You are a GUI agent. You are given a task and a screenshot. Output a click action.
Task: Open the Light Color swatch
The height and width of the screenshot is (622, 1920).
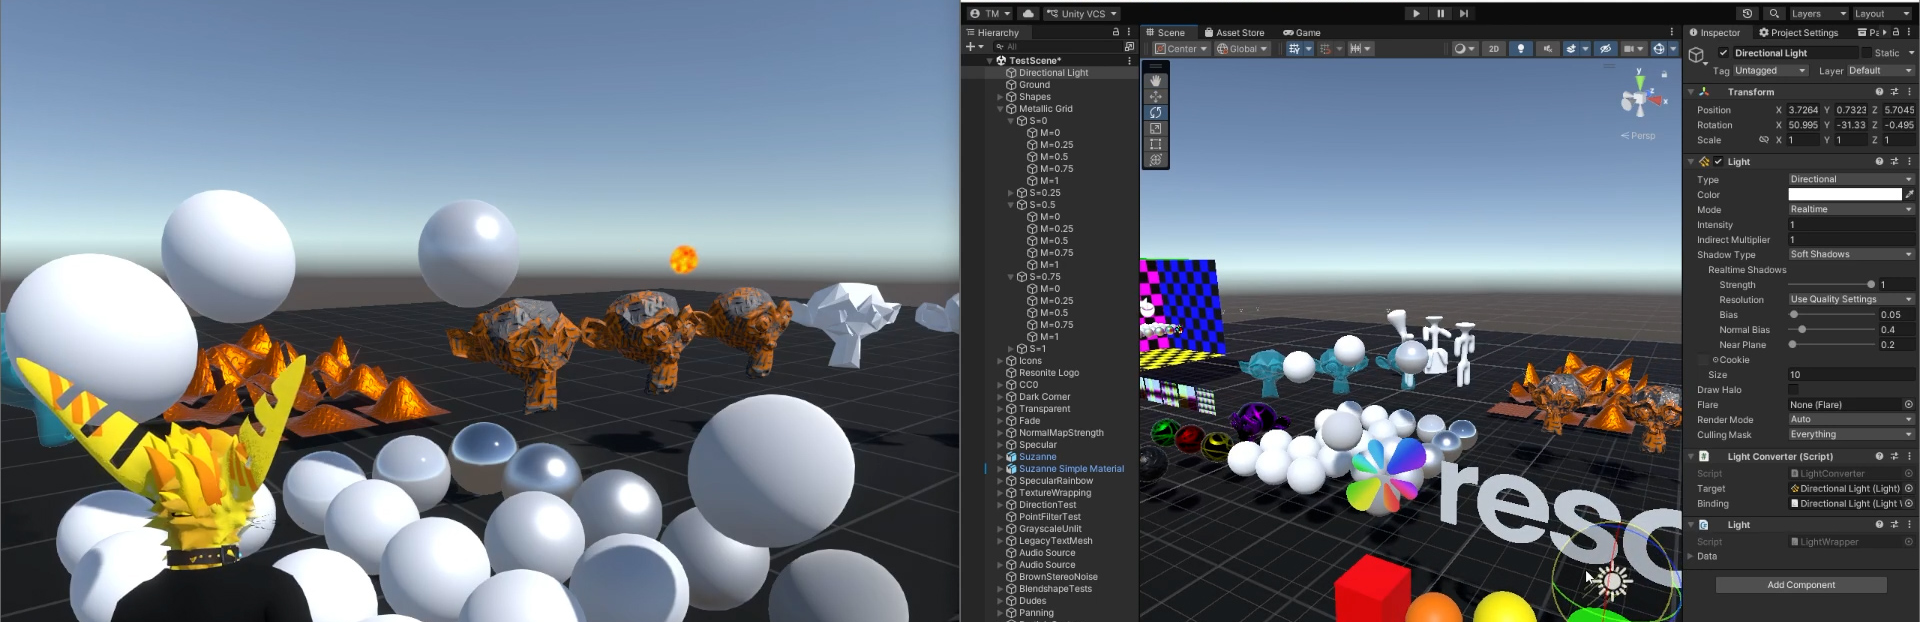[x=1844, y=194]
